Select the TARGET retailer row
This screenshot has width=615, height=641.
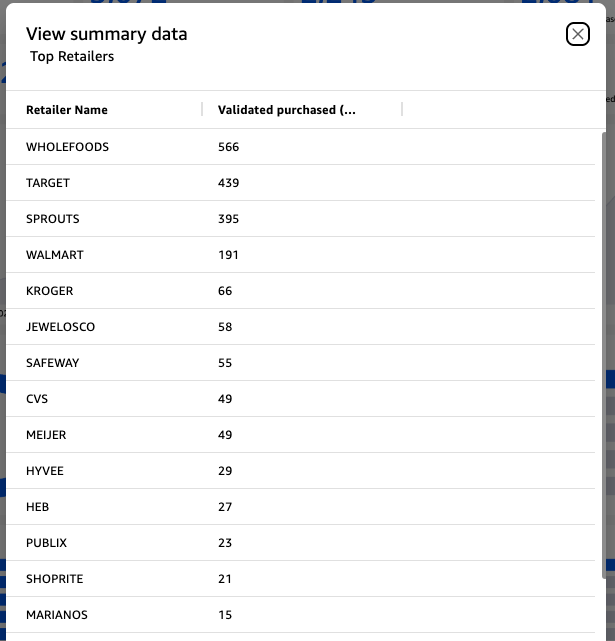(300, 183)
